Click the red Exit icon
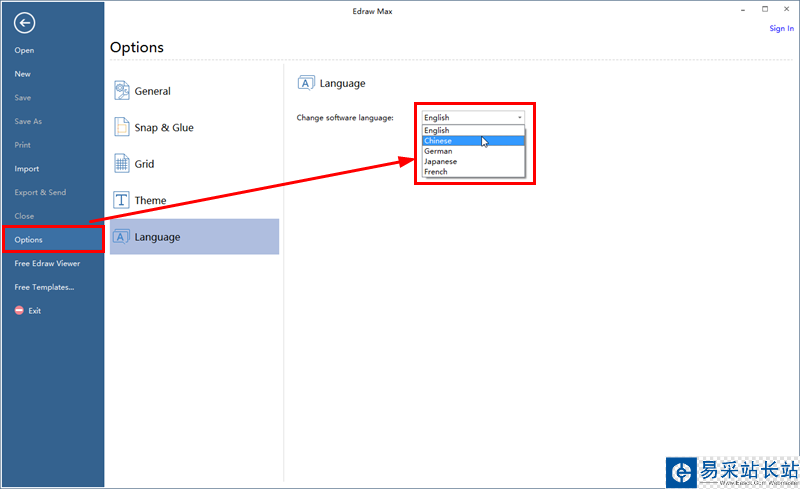This screenshot has height=489, width=800. pos(19,310)
